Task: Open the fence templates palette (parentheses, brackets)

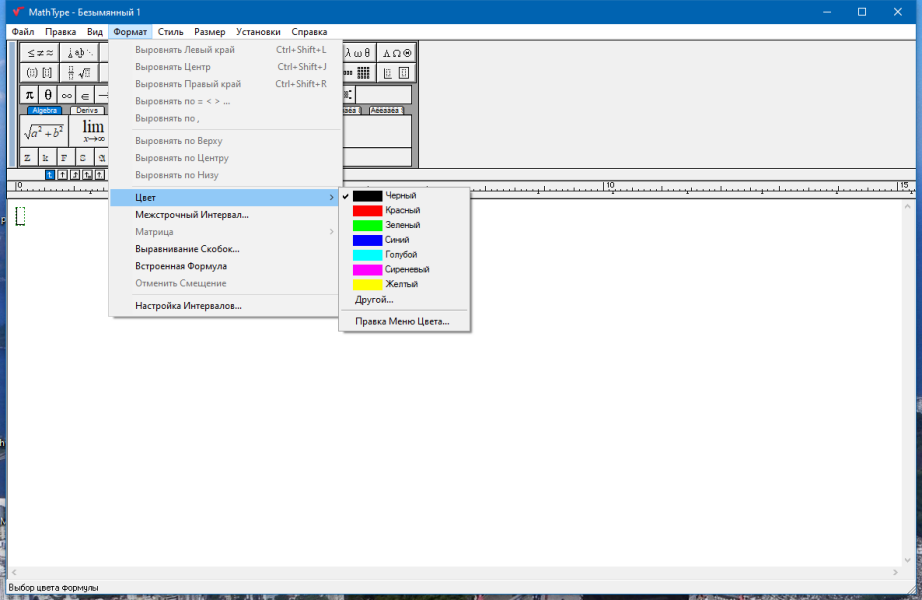Action: click(x=40, y=73)
